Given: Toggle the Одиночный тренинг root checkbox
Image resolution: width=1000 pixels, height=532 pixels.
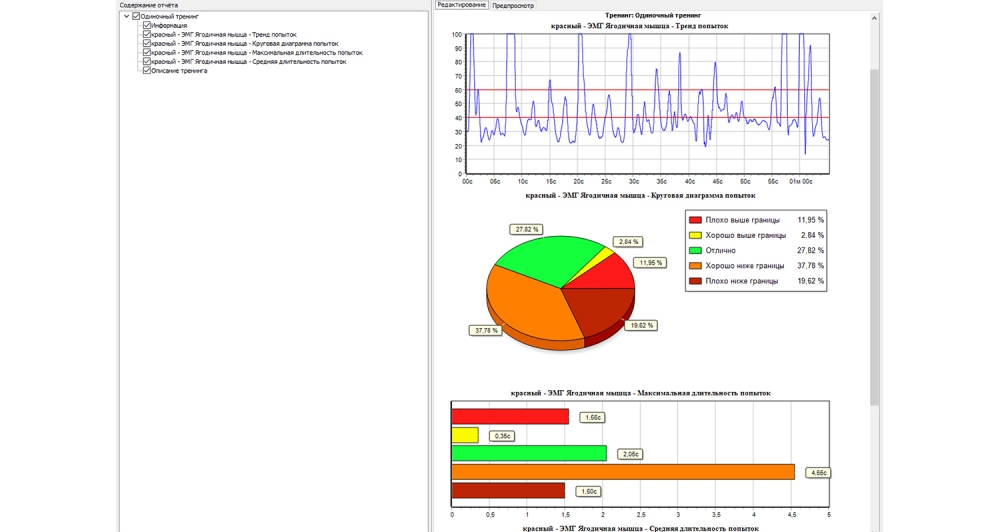Looking at the screenshot, I should [136, 16].
